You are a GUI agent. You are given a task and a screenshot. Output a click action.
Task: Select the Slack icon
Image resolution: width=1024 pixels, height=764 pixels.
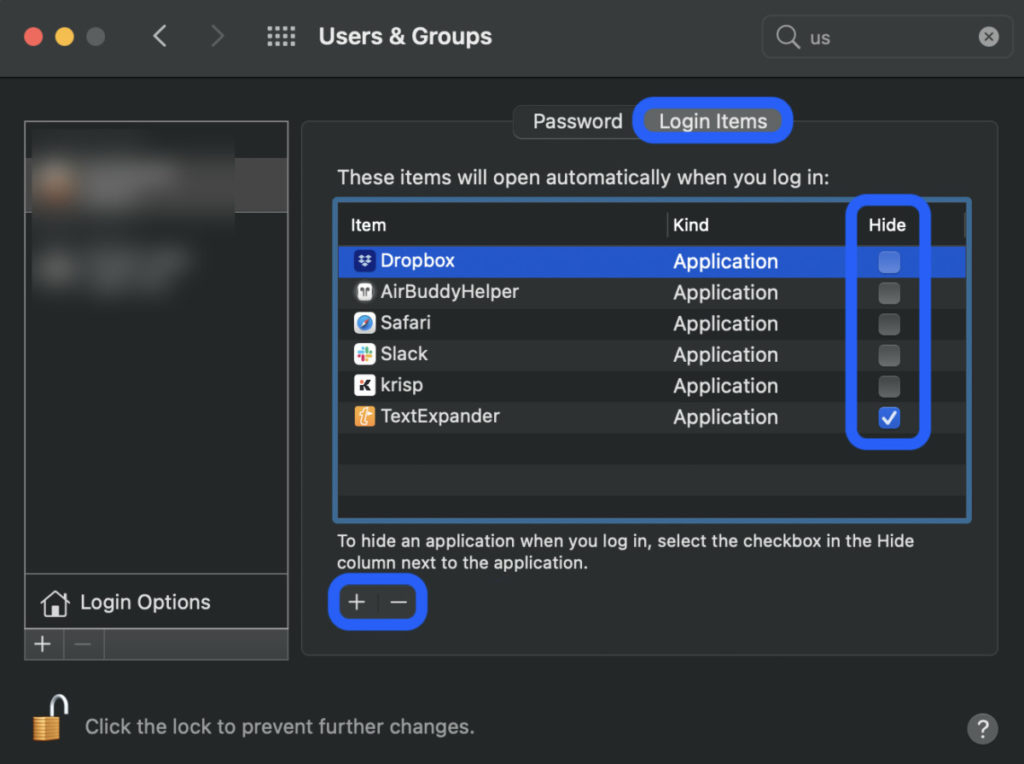[x=363, y=354]
